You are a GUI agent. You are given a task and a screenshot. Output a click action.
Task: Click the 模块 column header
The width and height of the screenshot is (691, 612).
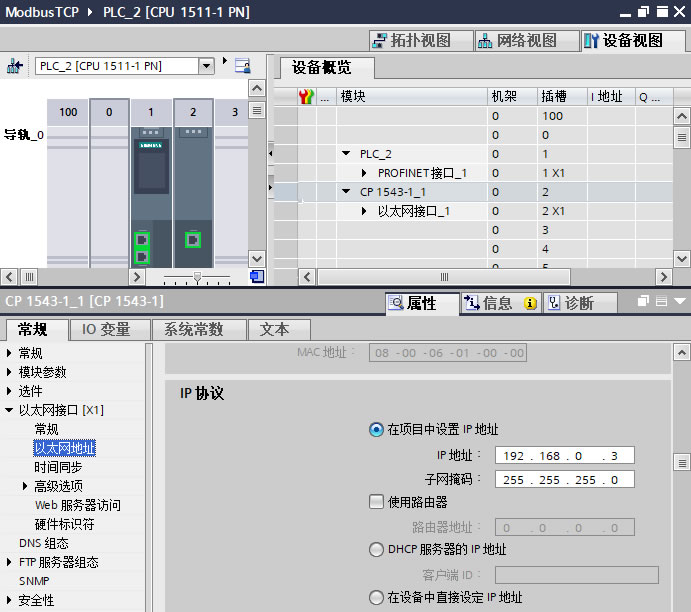(x=412, y=96)
